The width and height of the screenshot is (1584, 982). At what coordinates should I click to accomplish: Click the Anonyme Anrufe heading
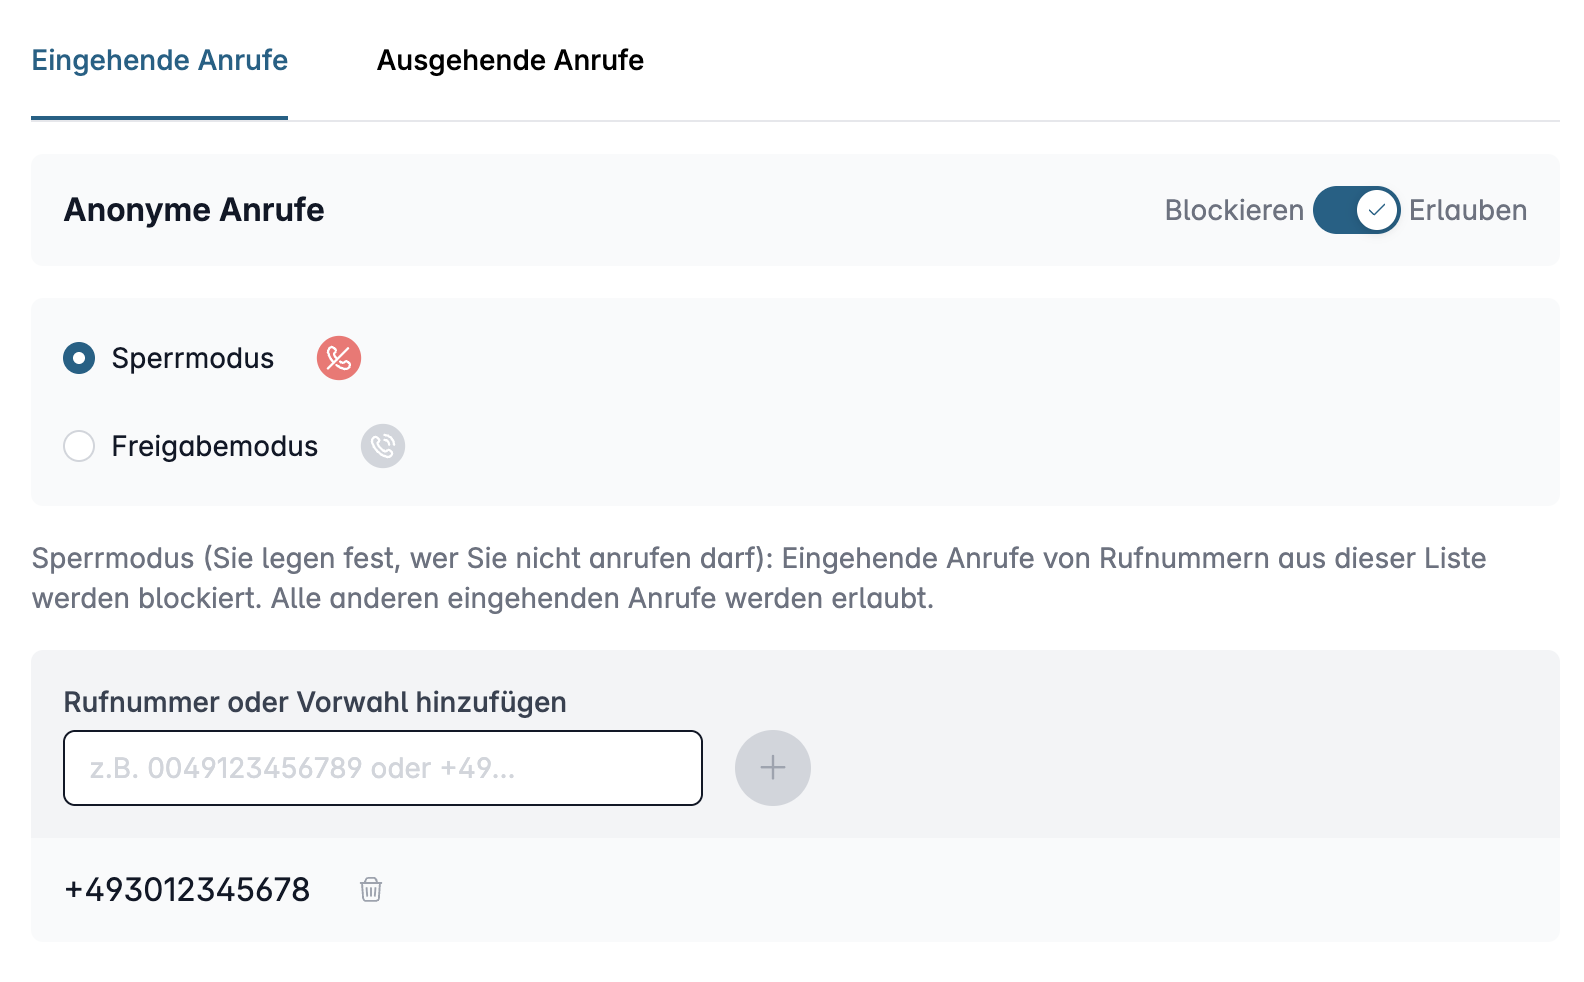tap(194, 210)
